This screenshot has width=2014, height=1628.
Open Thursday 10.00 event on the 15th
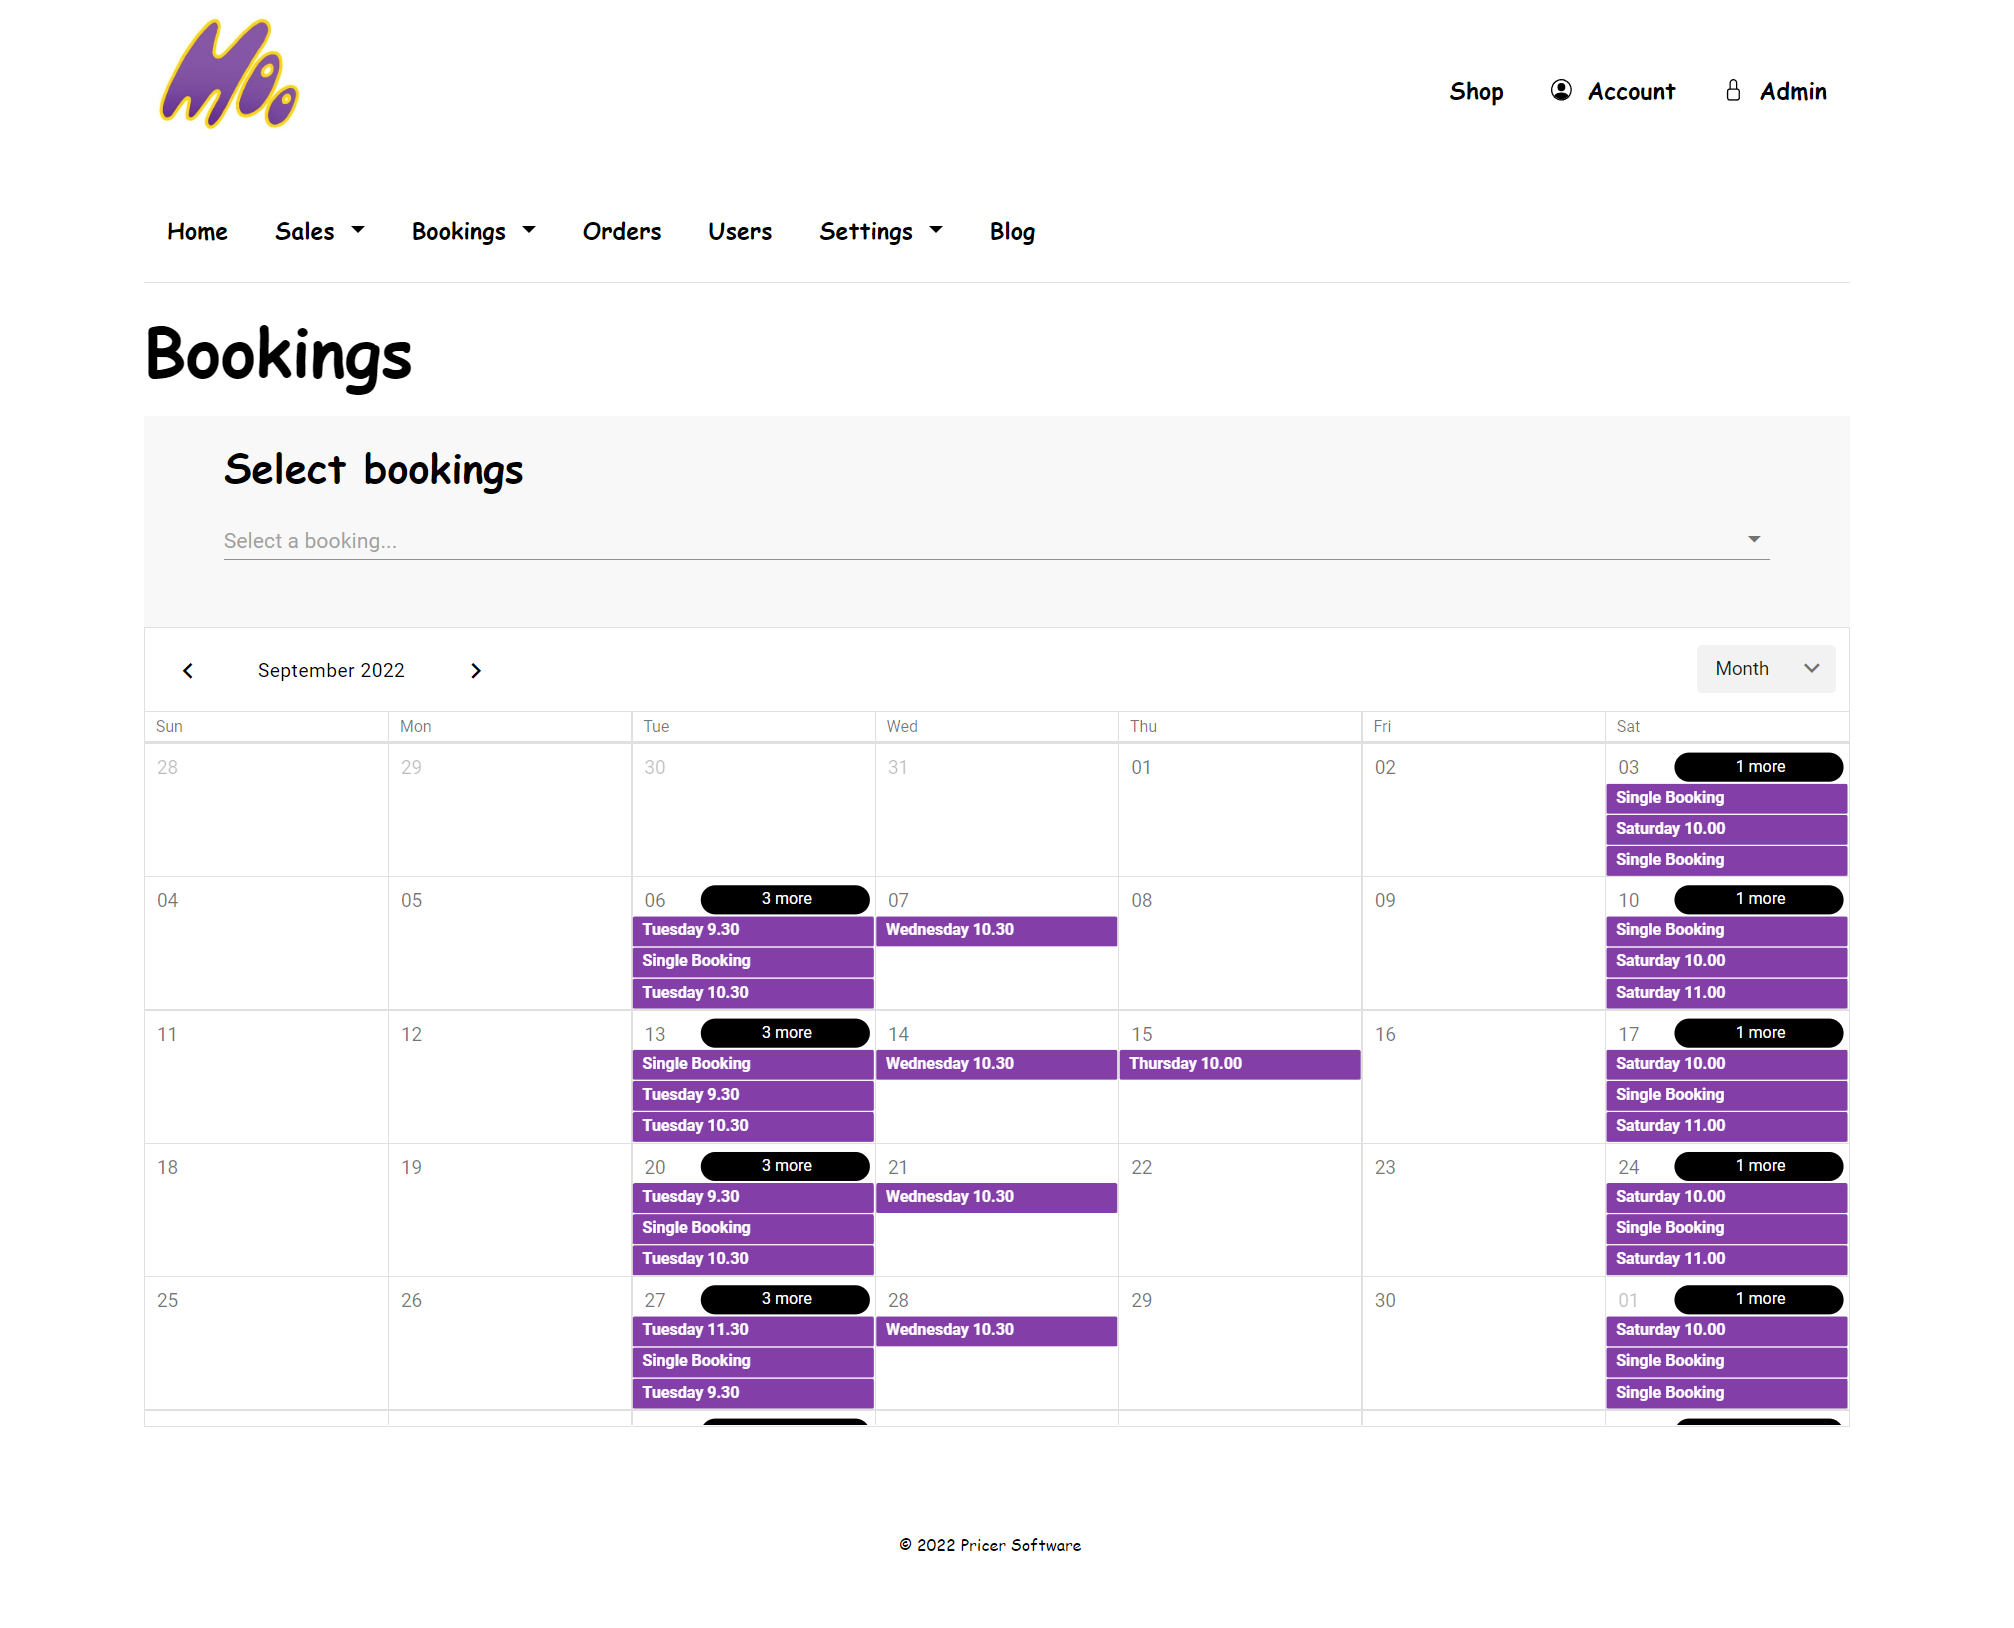(x=1240, y=1064)
